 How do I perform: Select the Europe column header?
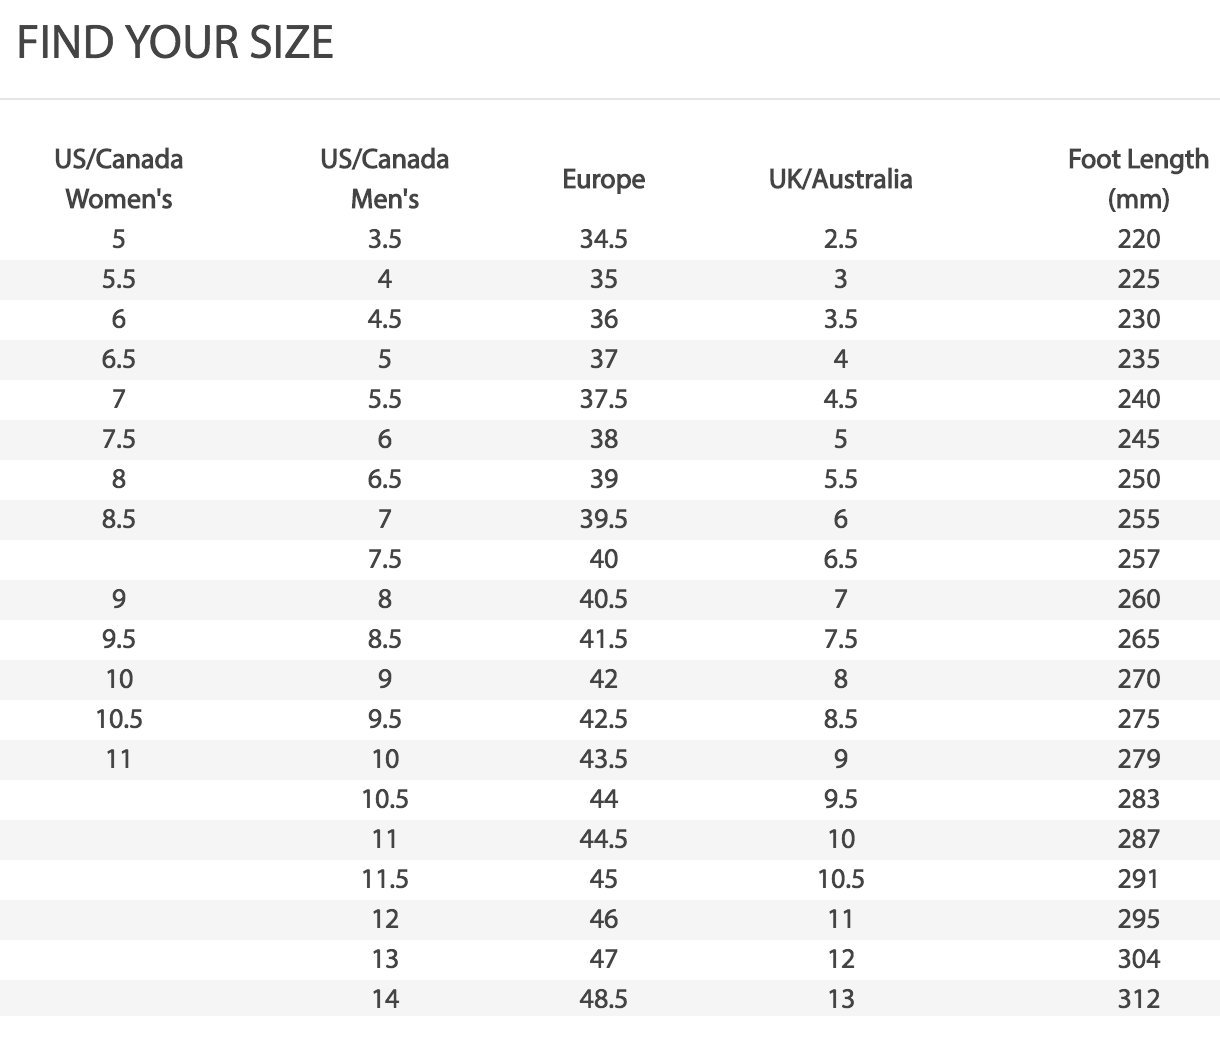point(603,179)
